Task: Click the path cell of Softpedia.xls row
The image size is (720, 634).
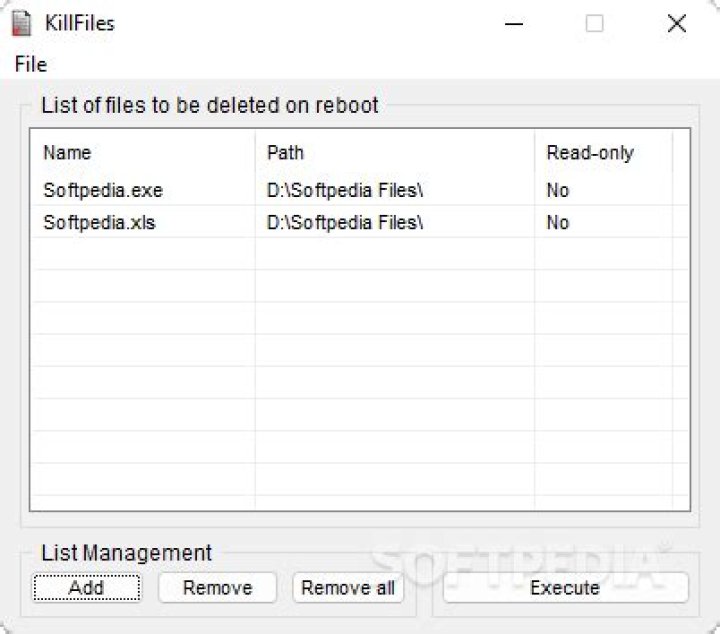Action: pos(345,222)
